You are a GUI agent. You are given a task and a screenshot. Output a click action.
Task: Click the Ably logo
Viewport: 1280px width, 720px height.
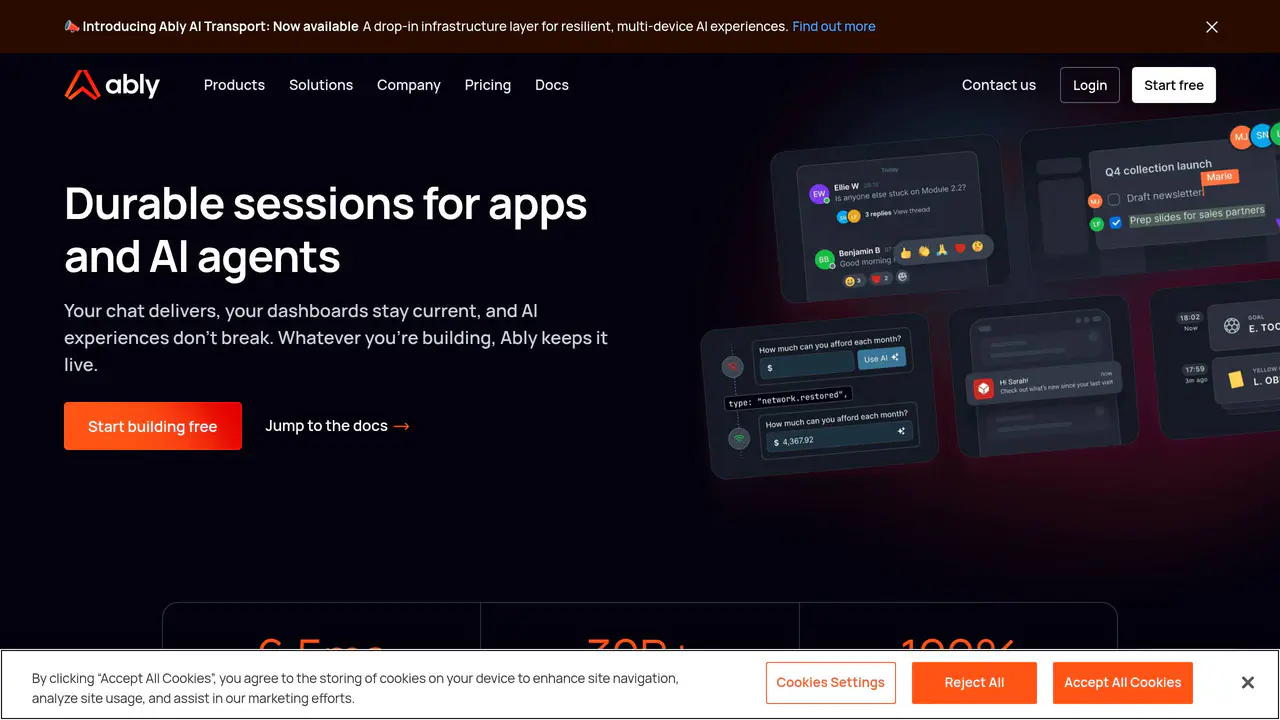112,85
